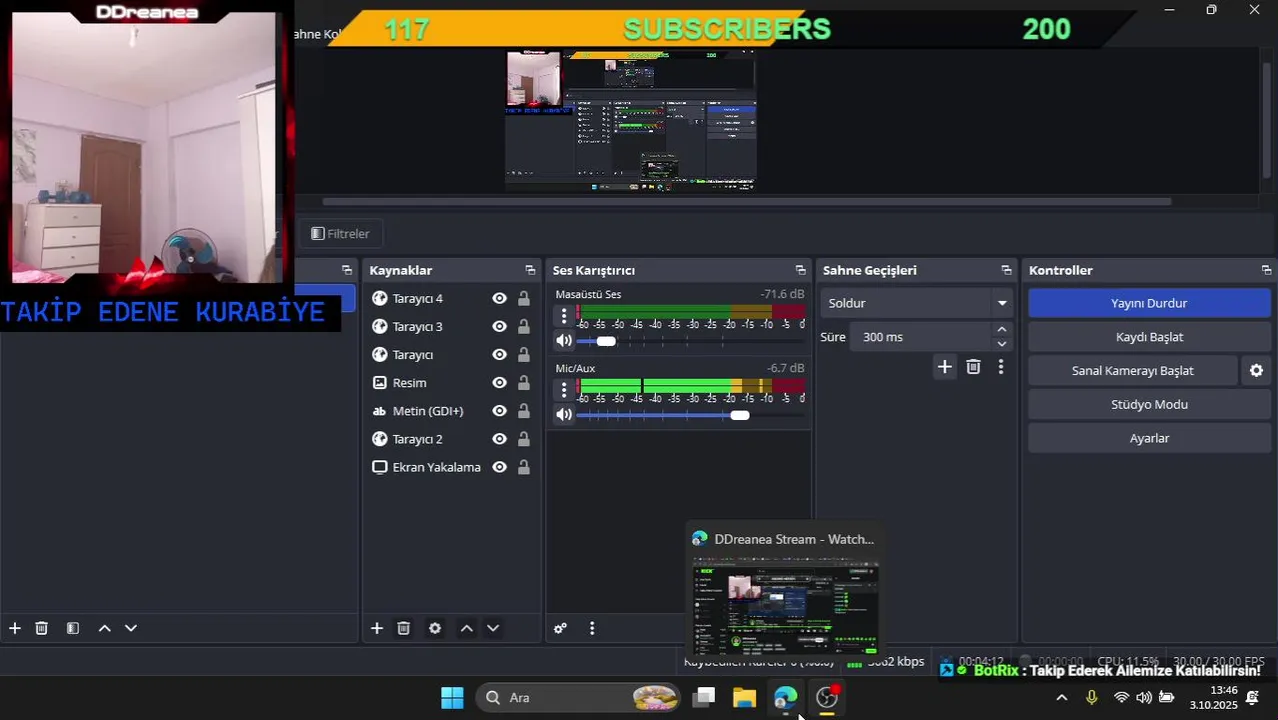Add a new scene transition

(x=944, y=367)
